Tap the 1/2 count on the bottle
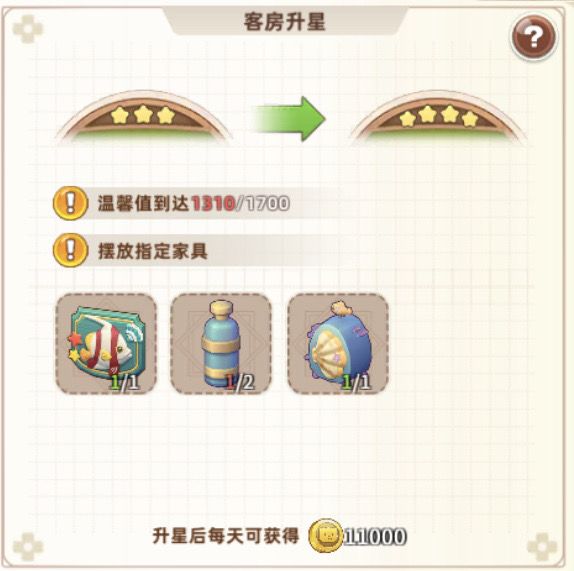Screen dimensions: 574x571 tap(240, 382)
